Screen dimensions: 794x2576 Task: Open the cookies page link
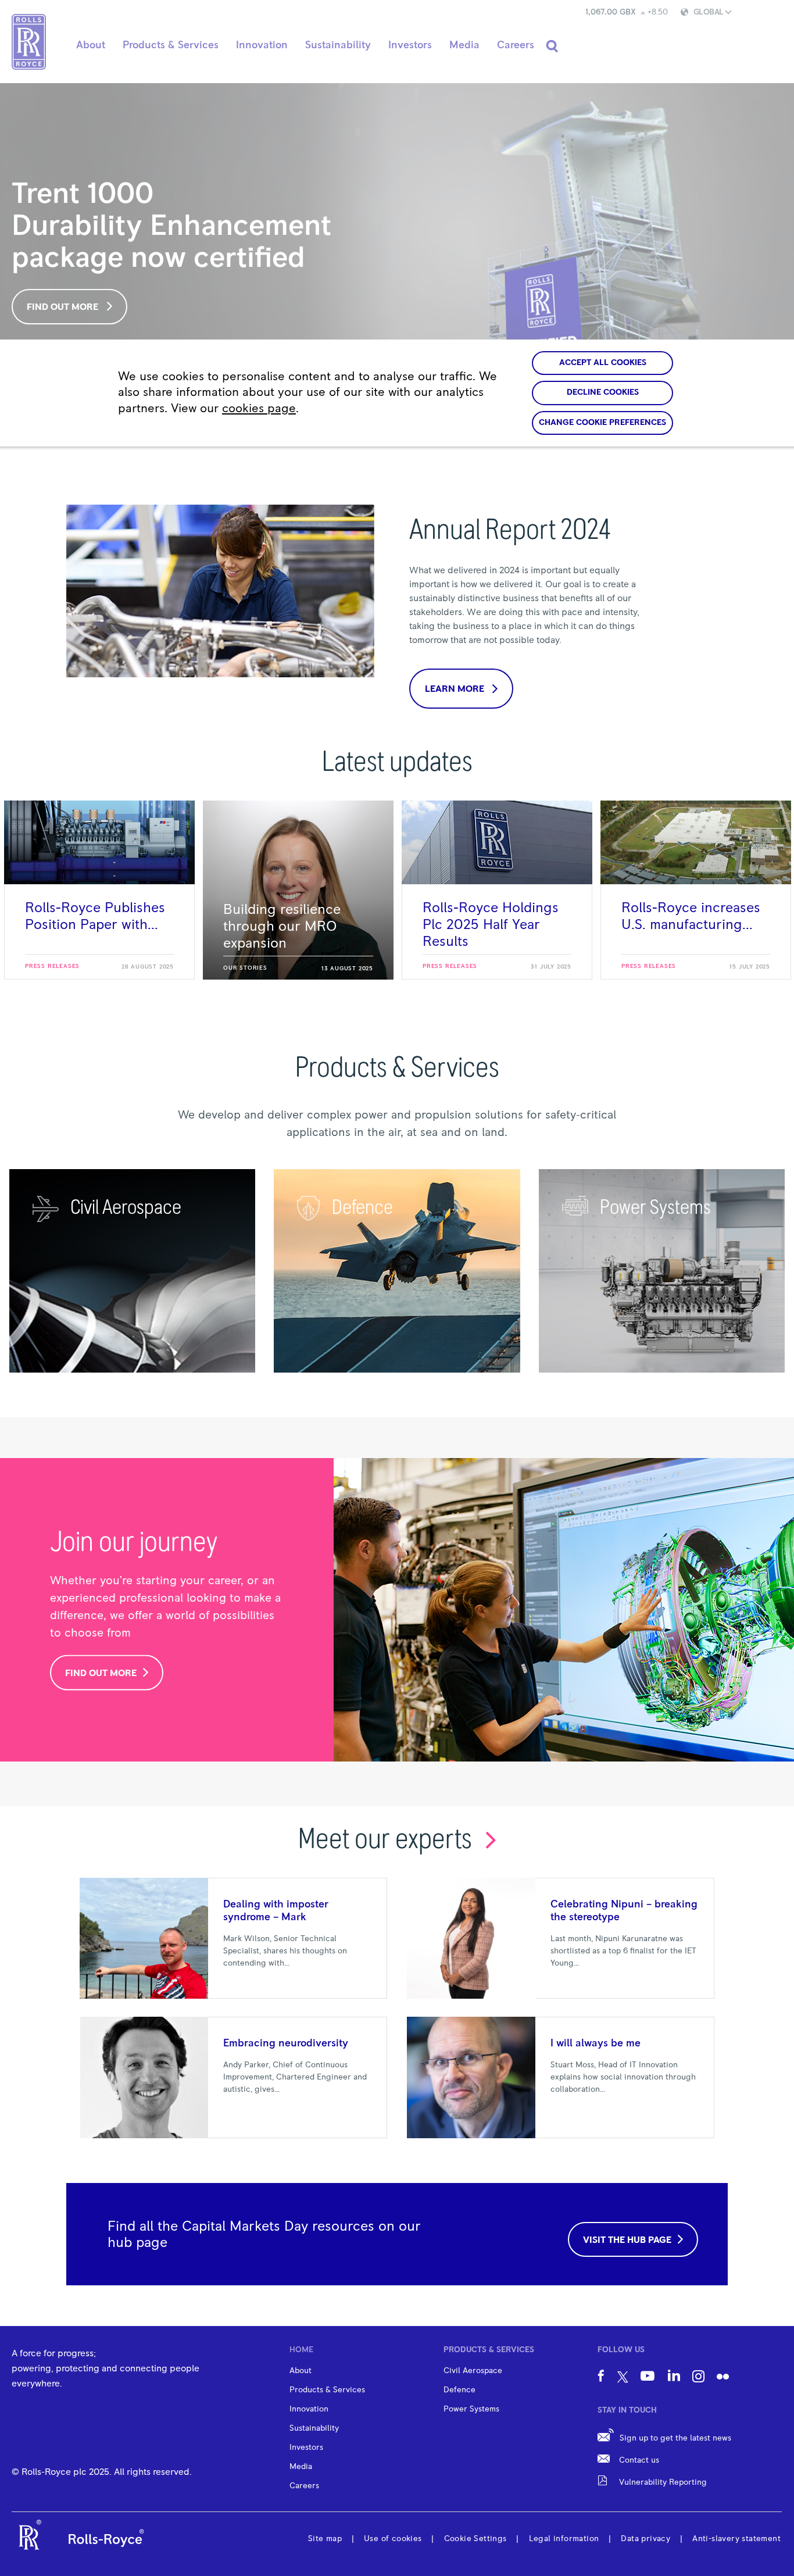pos(259,408)
